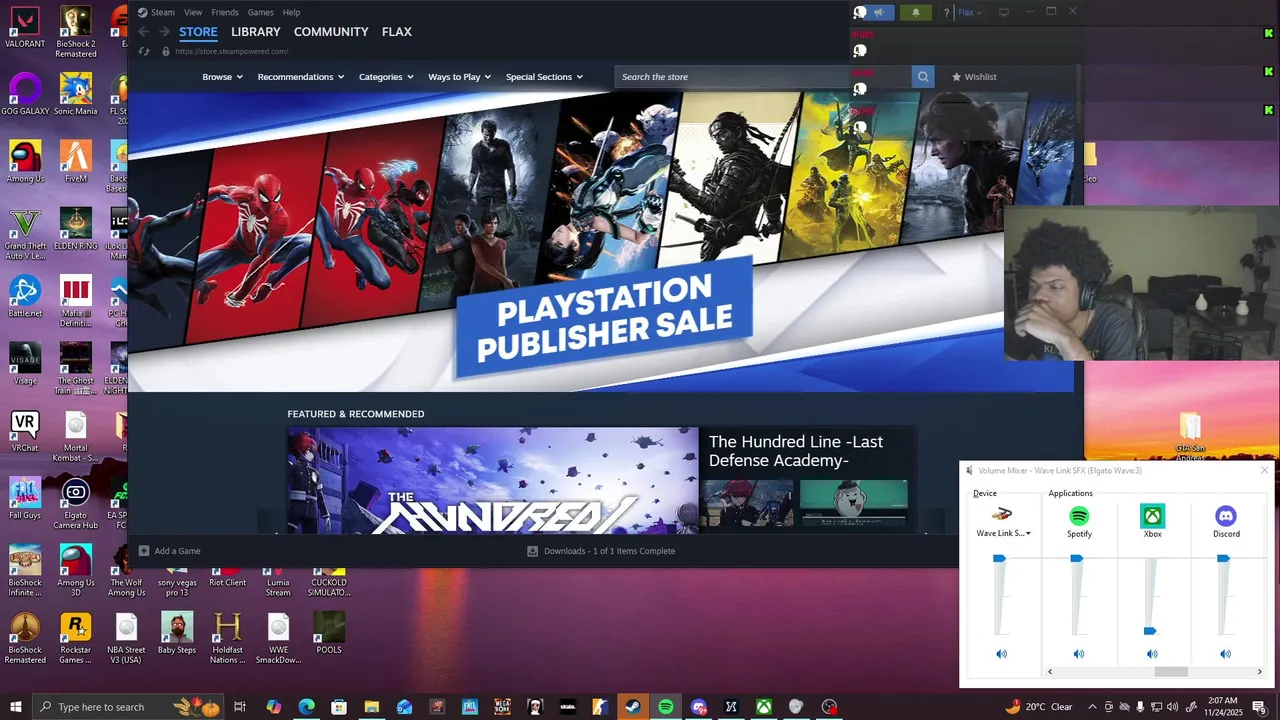Click Add a Game button
Screen dimensions: 1280x720
click(170, 551)
